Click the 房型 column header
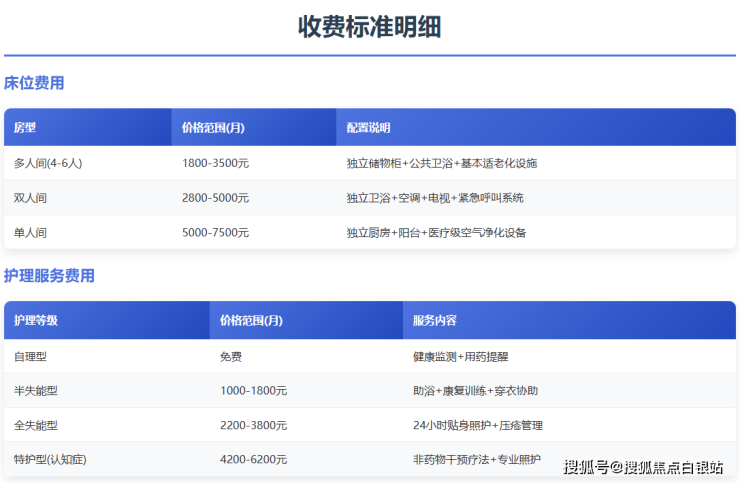 point(25,128)
